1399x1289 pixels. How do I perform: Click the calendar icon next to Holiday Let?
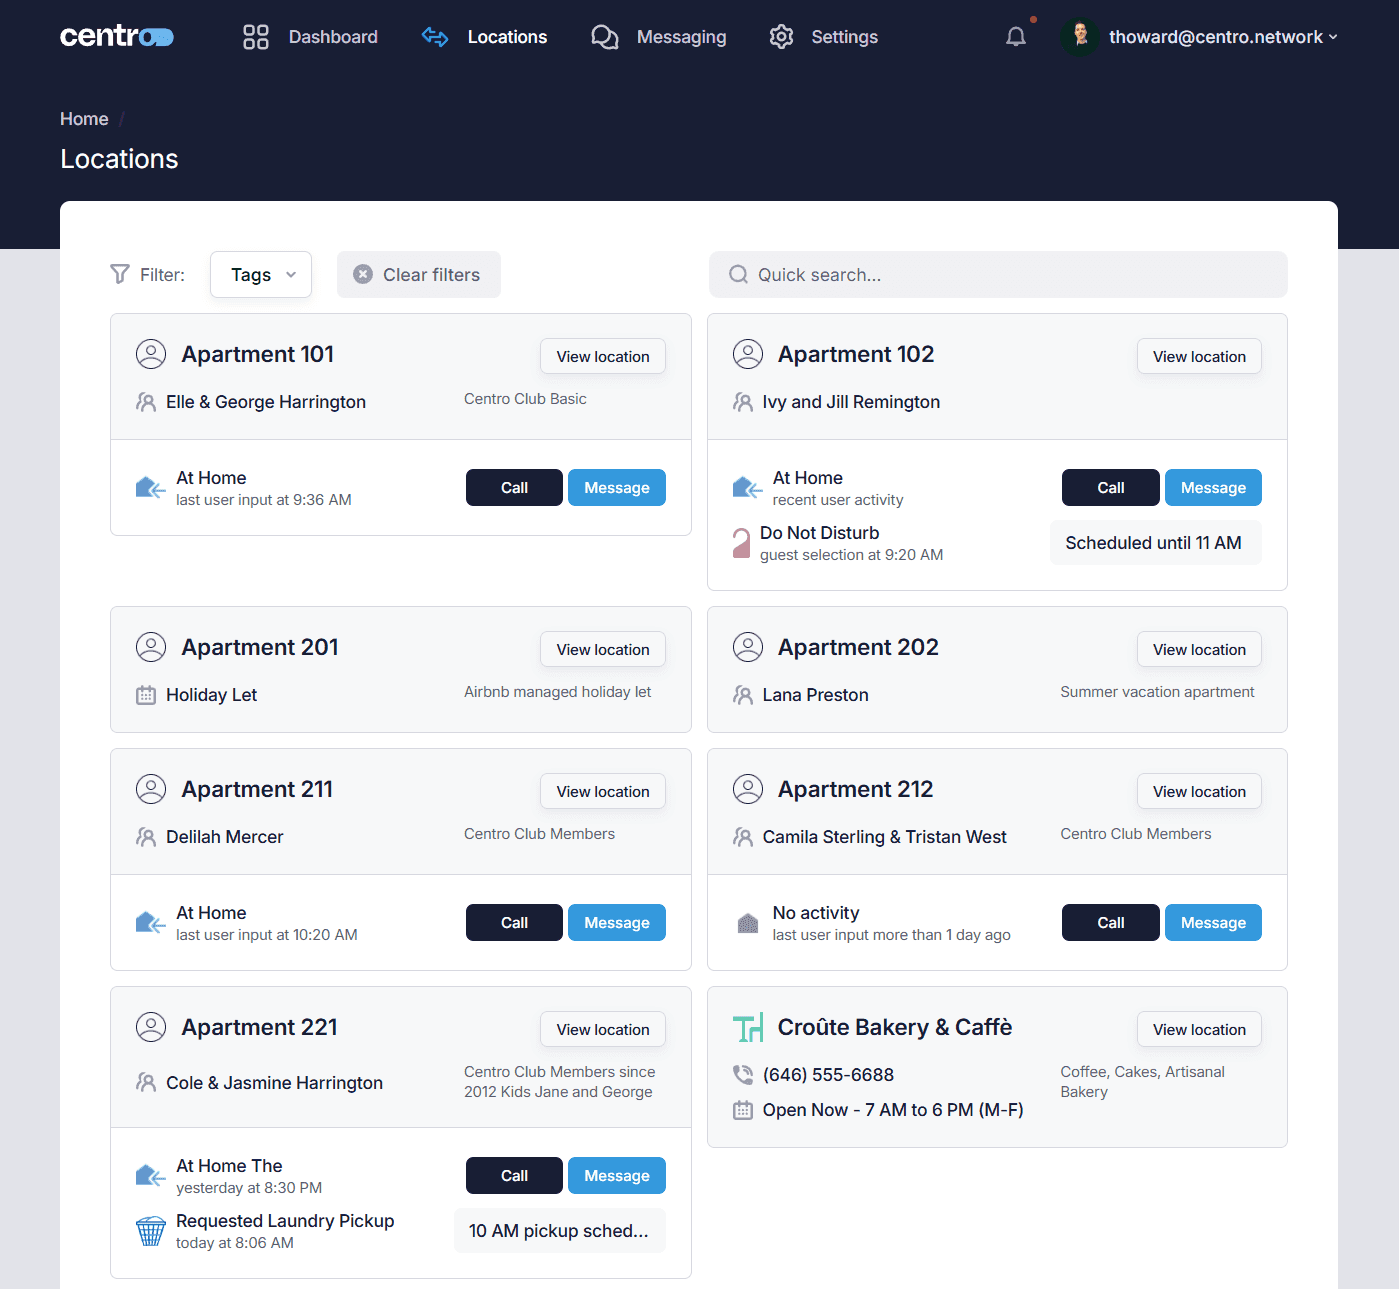[x=146, y=695]
